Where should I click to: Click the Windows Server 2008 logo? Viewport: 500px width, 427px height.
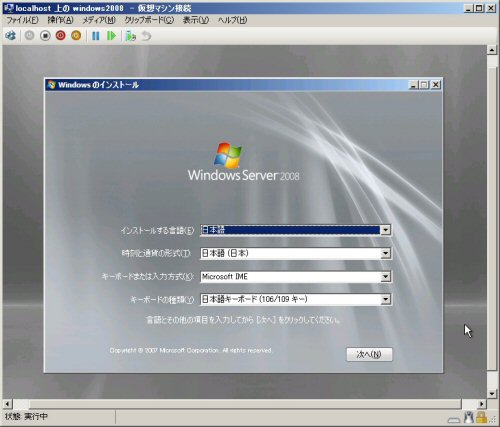tap(243, 162)
